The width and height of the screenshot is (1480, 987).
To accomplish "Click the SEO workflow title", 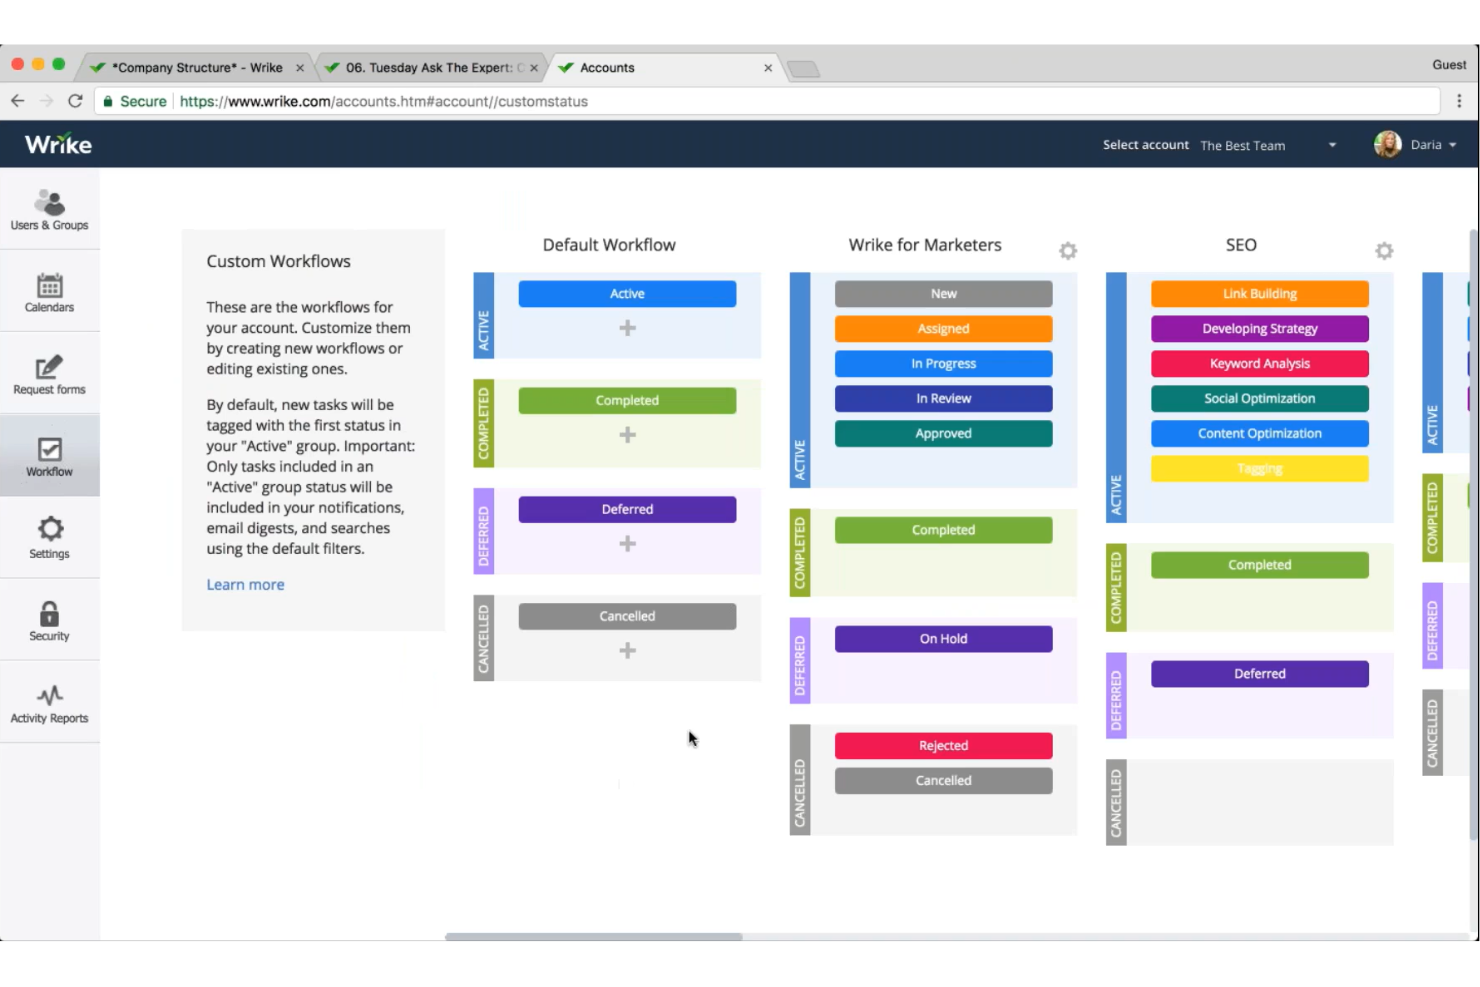I will tap(1241, 245).
